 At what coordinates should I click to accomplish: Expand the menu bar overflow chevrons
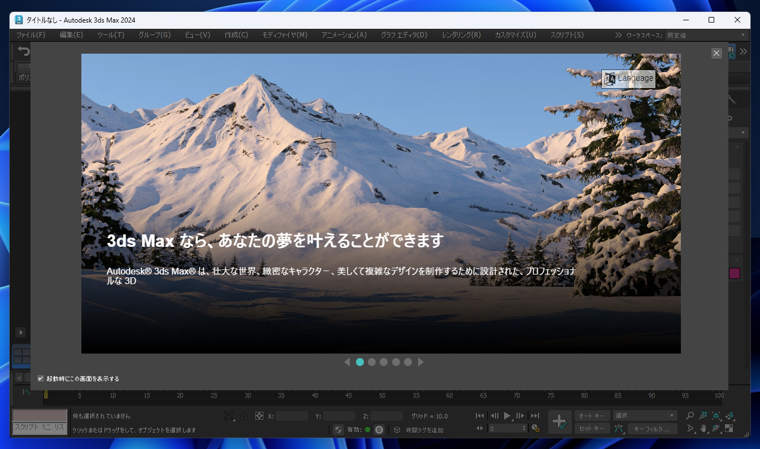click(x=618, y=35)
